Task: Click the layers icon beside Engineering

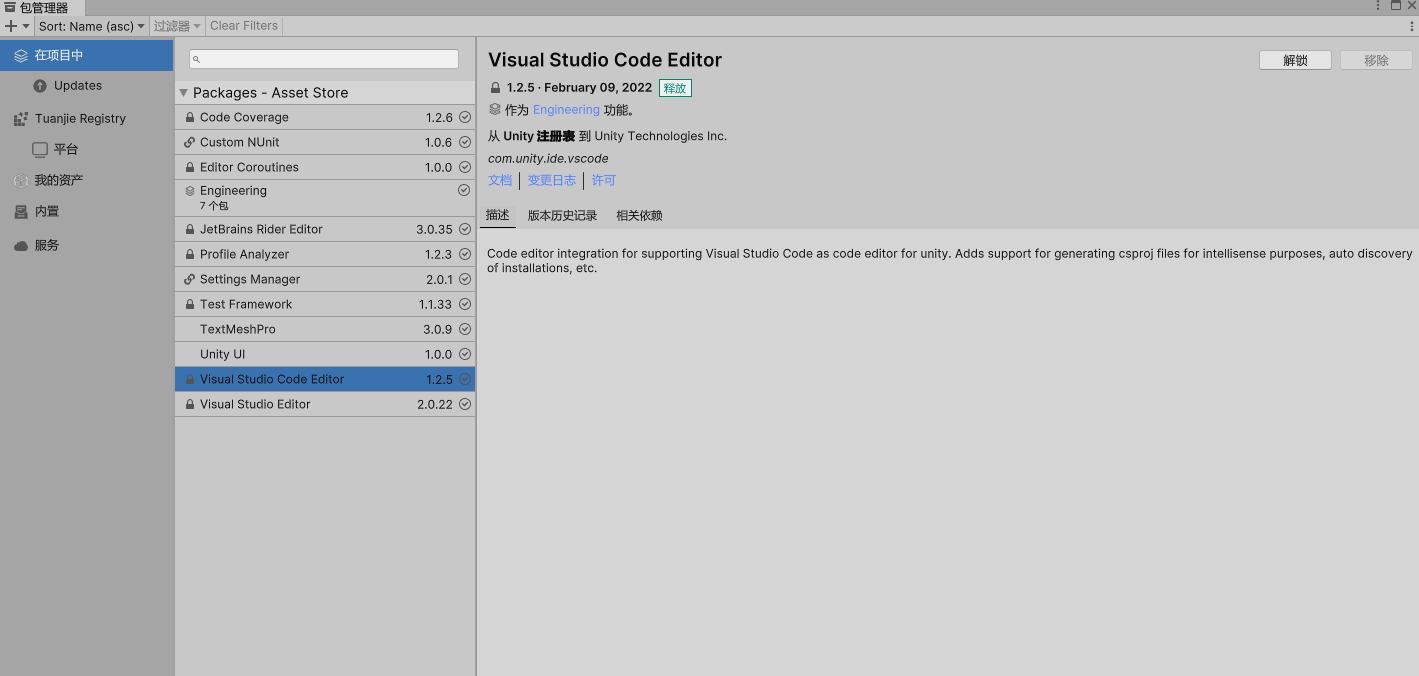Action: 190,190
